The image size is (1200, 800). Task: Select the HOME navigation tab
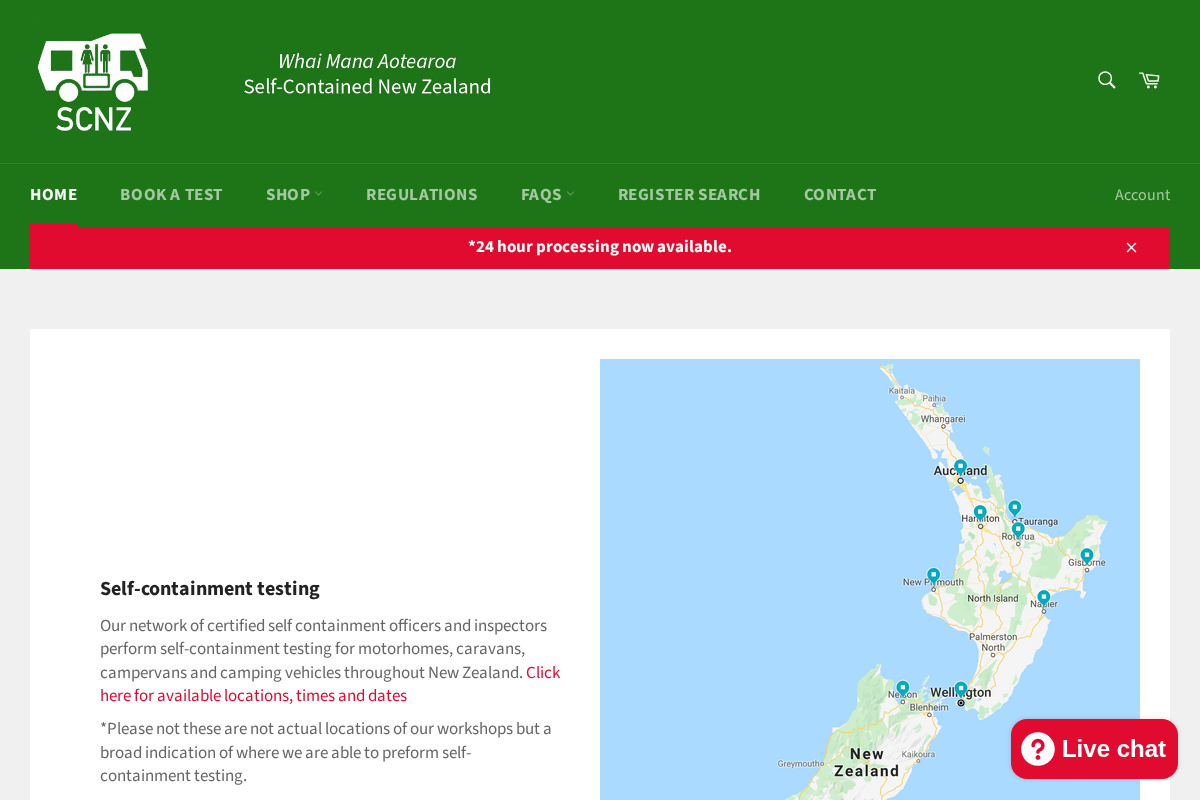[x=54, y=194]
